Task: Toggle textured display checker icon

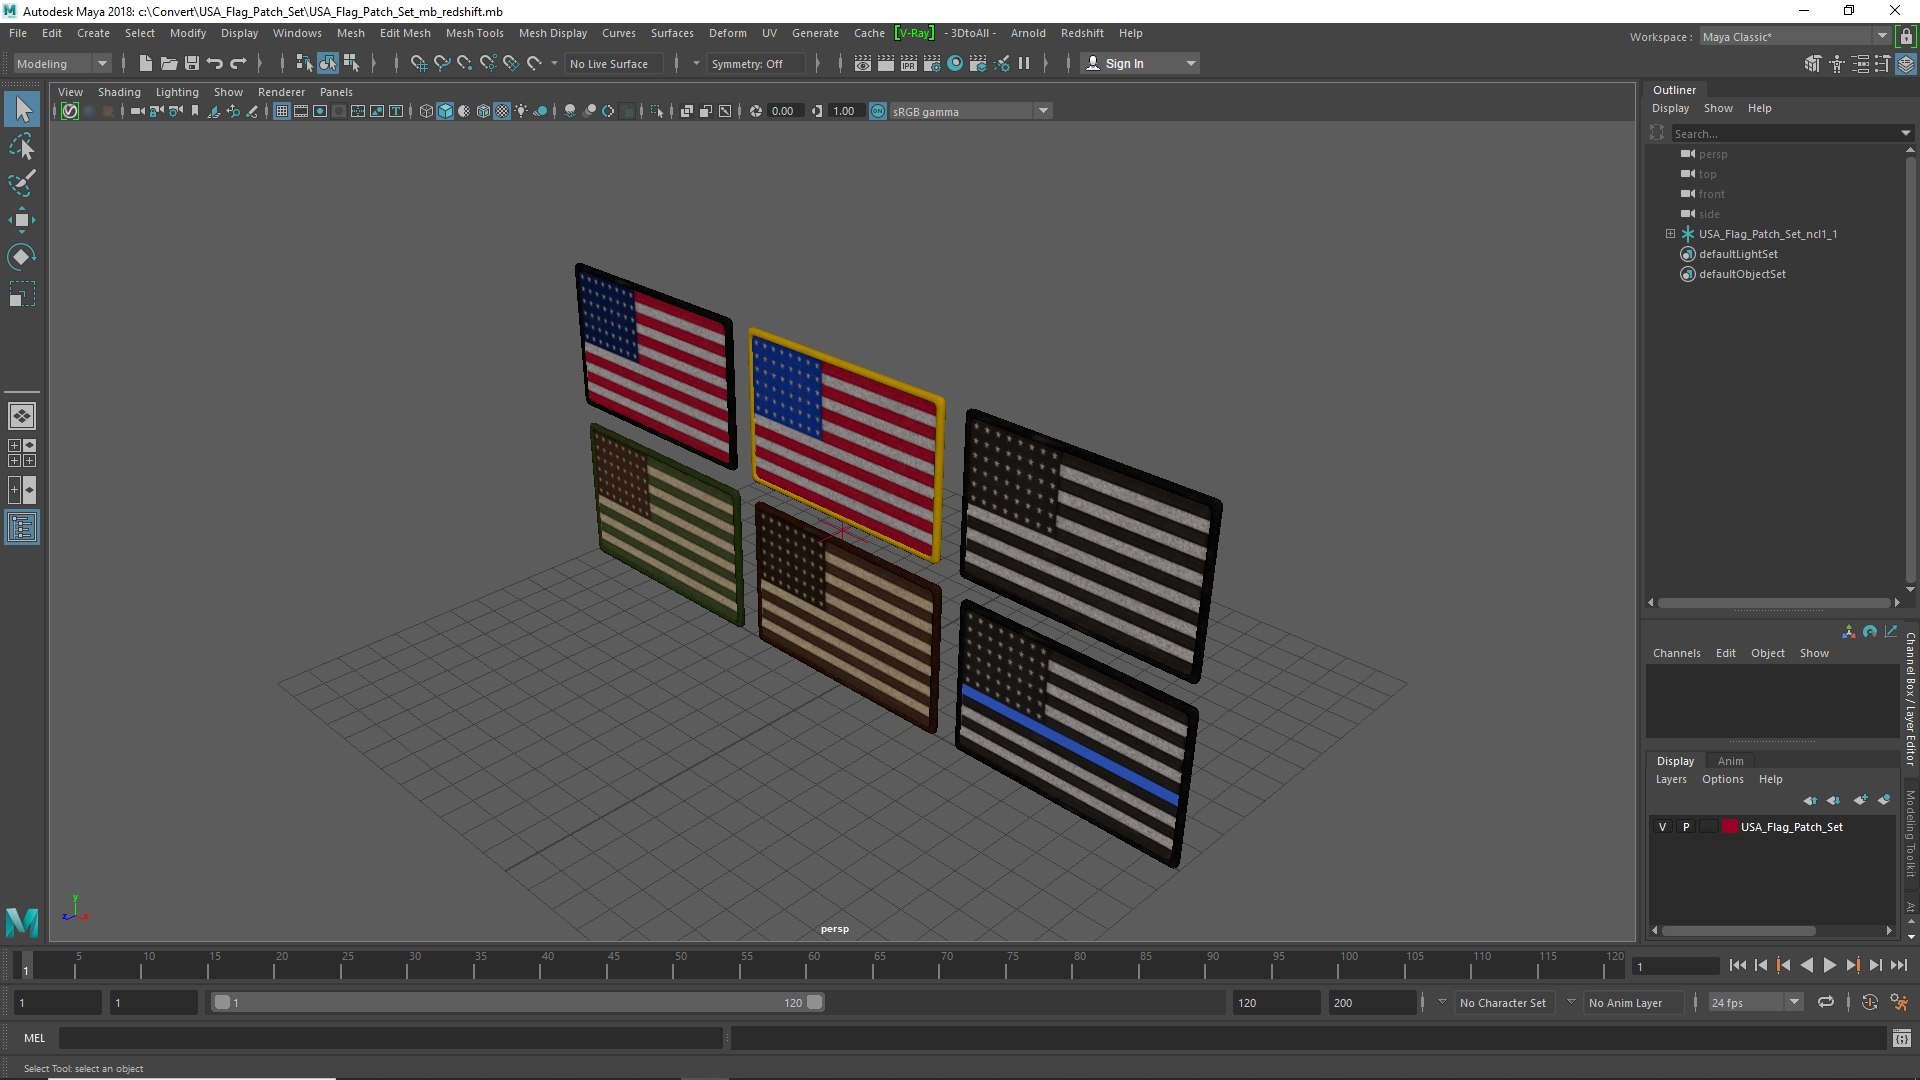Action: point(502,111)
